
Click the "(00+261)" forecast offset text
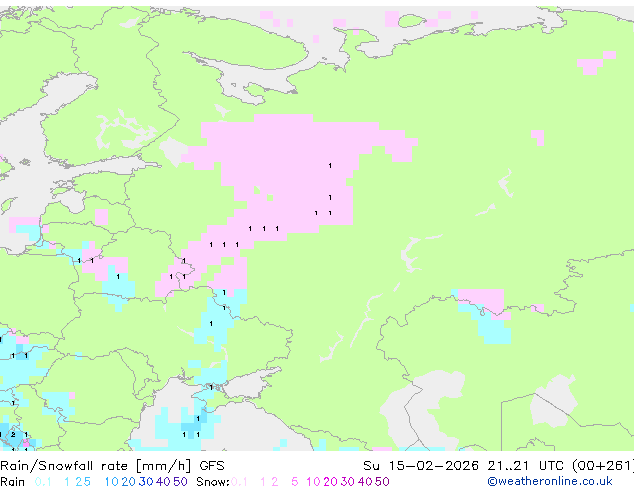(x=603, y=466)
